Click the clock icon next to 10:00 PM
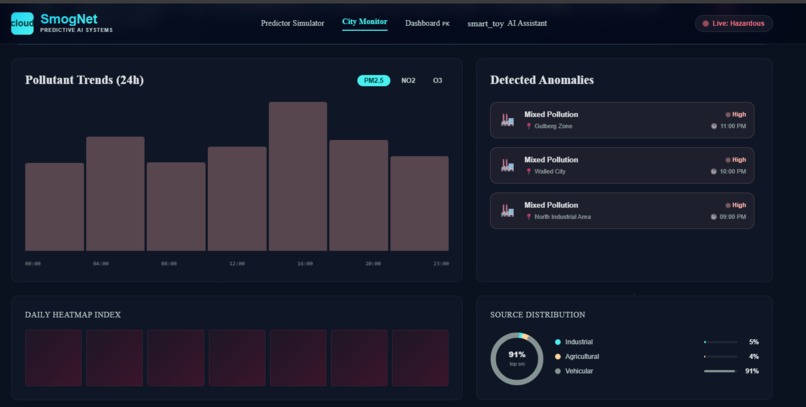The image size is (806, 407). 713,172
